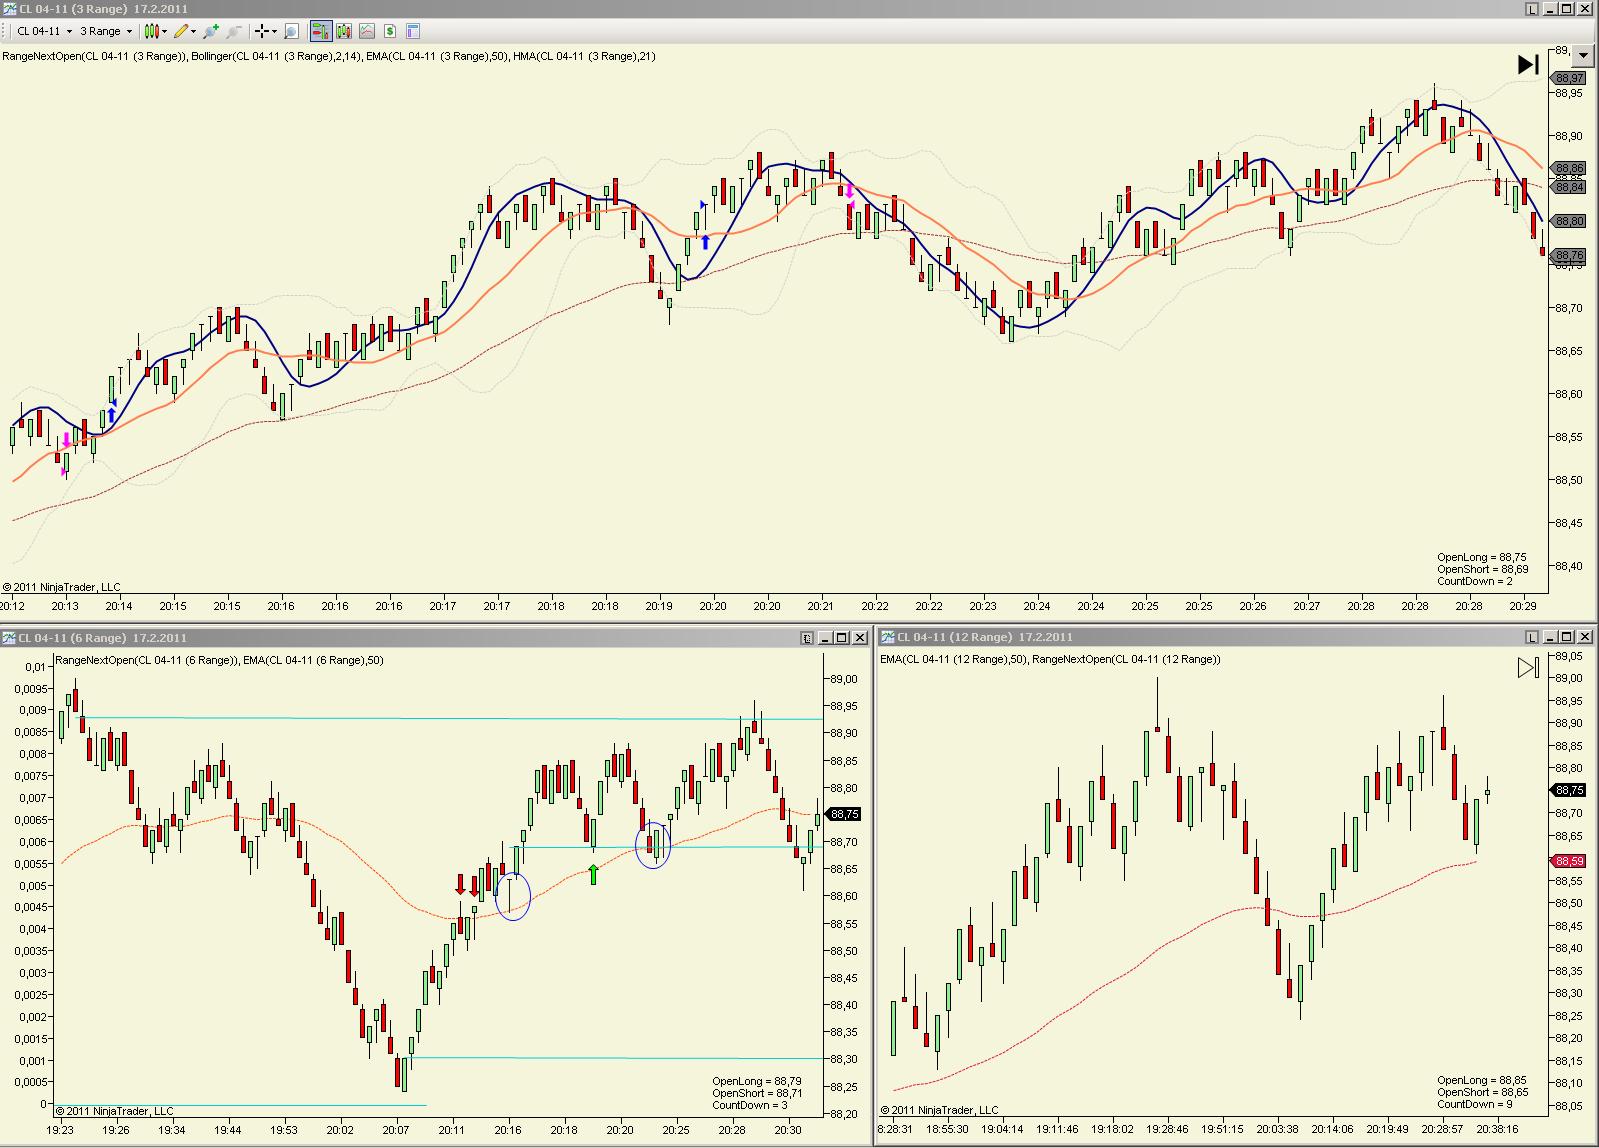Image resolution: width=1599 pixels, height=1148 pixels.
Task: Minimize the 12 Range chart window
Action: pyautogui.click(x=1551, y=637)
